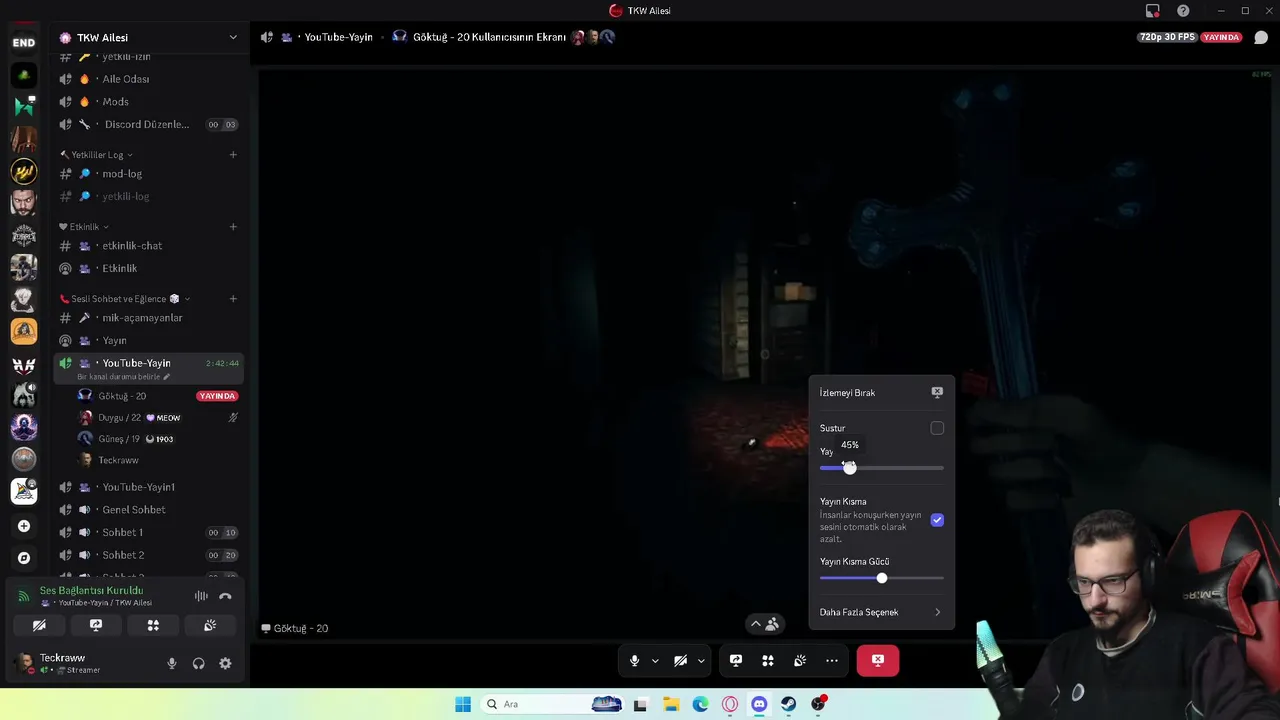Select the YouTube-Yayin voice channel

click(x=149, y=367)
